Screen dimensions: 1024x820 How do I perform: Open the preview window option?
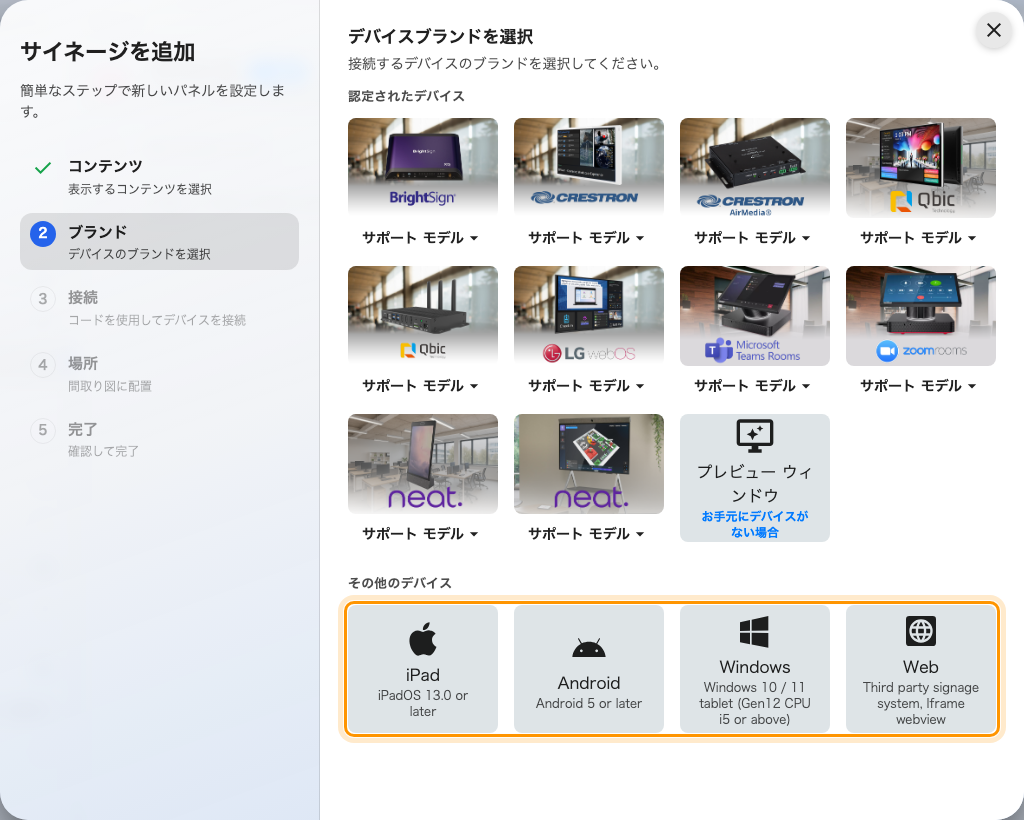point(754,478)
